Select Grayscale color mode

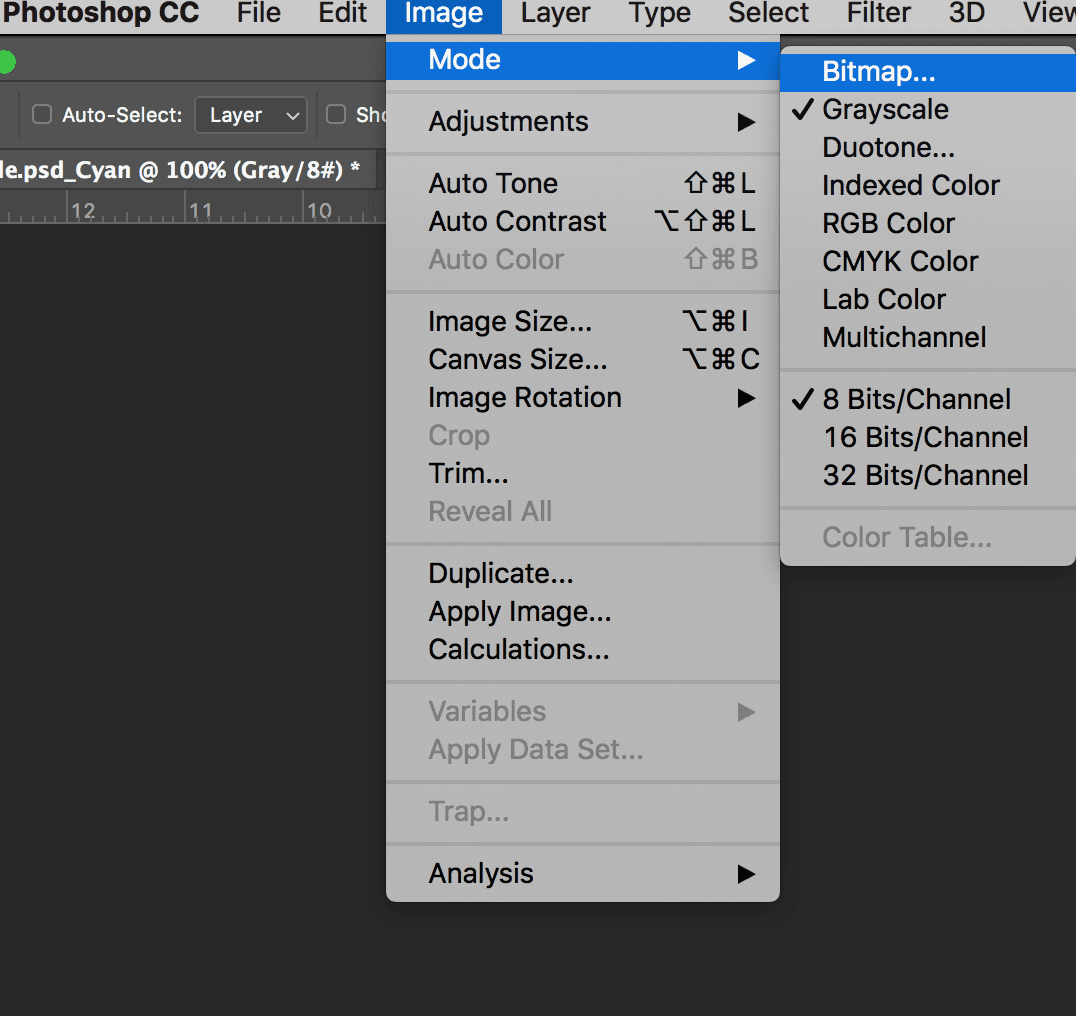pyautogui.click(x=928, y=110)
